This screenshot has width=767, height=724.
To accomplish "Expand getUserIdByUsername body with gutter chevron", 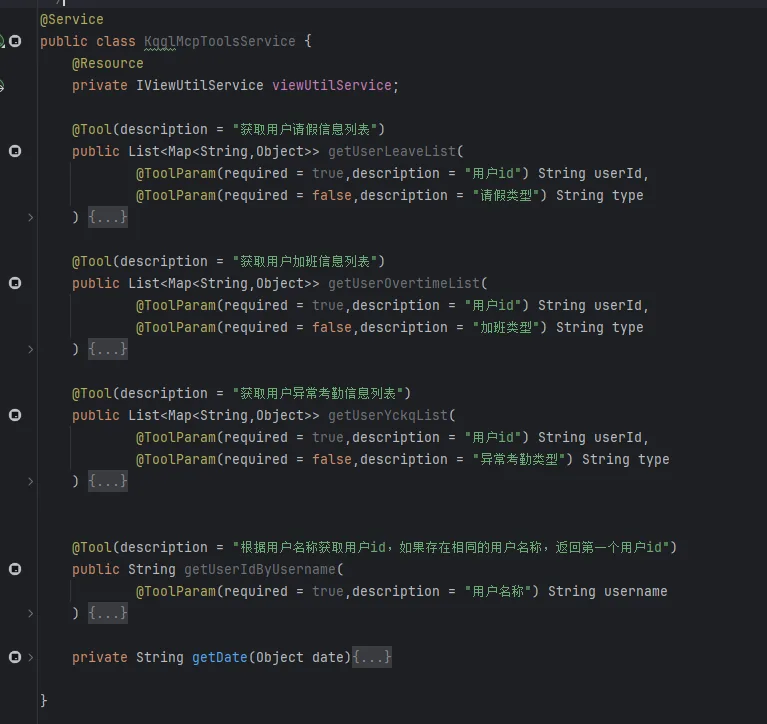I will pyautogui.click(x=31, y=613).
